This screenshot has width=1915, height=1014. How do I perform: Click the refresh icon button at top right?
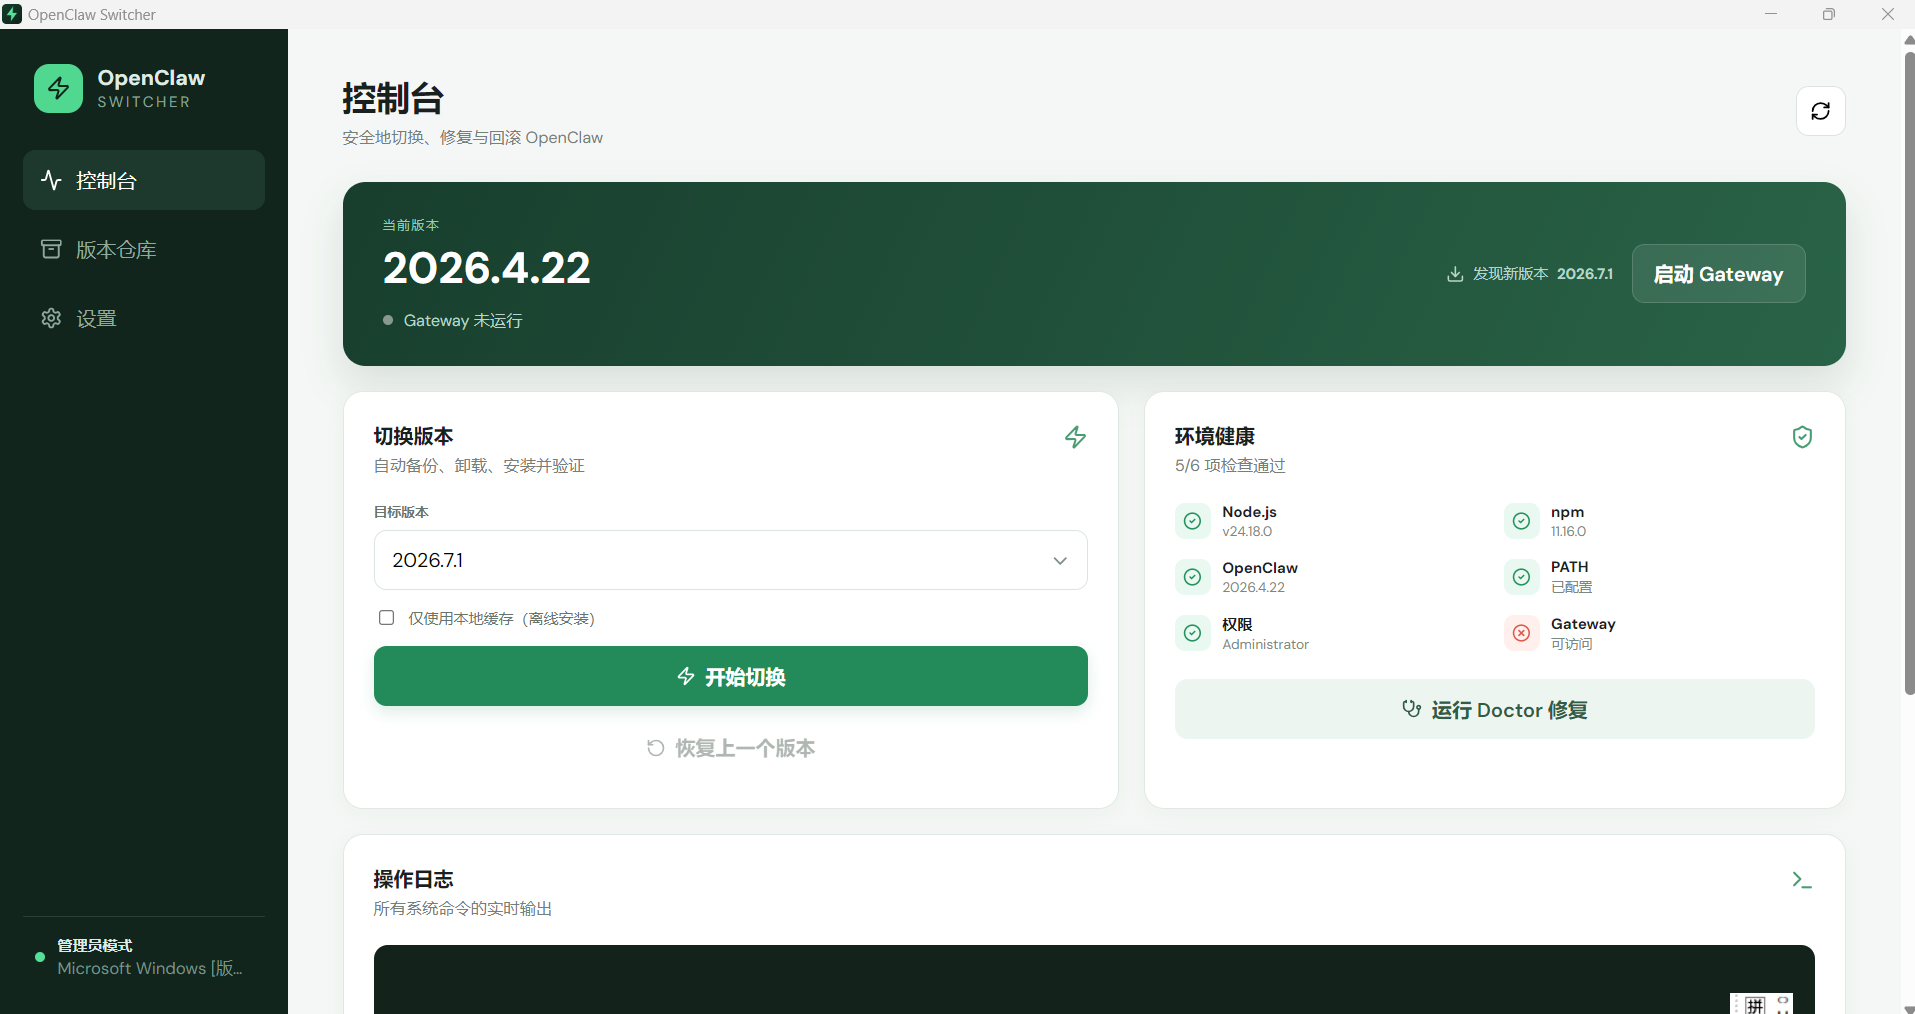[1820, 111]
